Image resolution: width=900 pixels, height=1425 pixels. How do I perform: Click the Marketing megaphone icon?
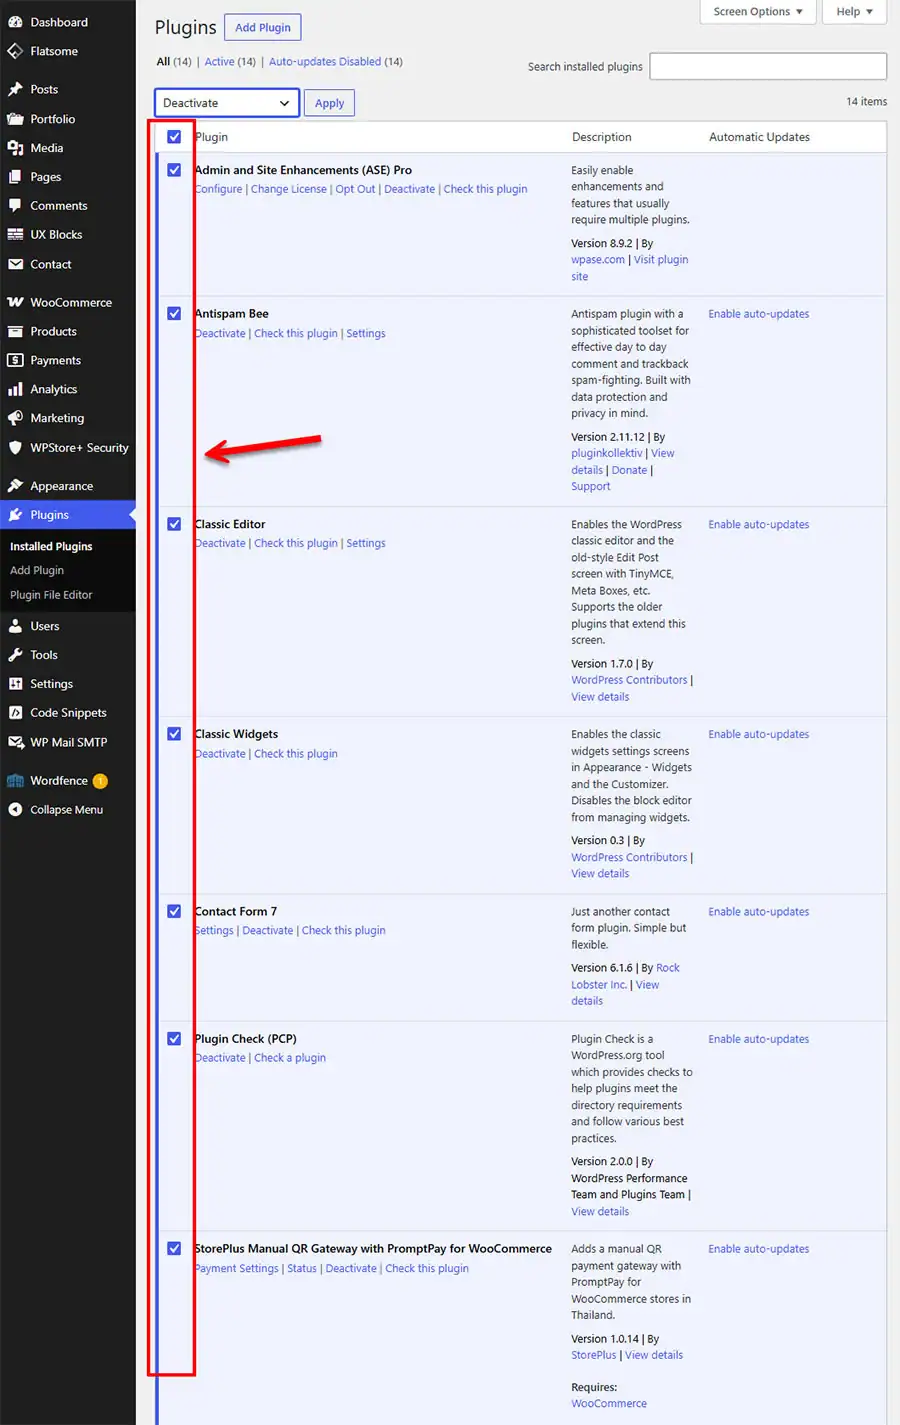[x=15, y=418]
